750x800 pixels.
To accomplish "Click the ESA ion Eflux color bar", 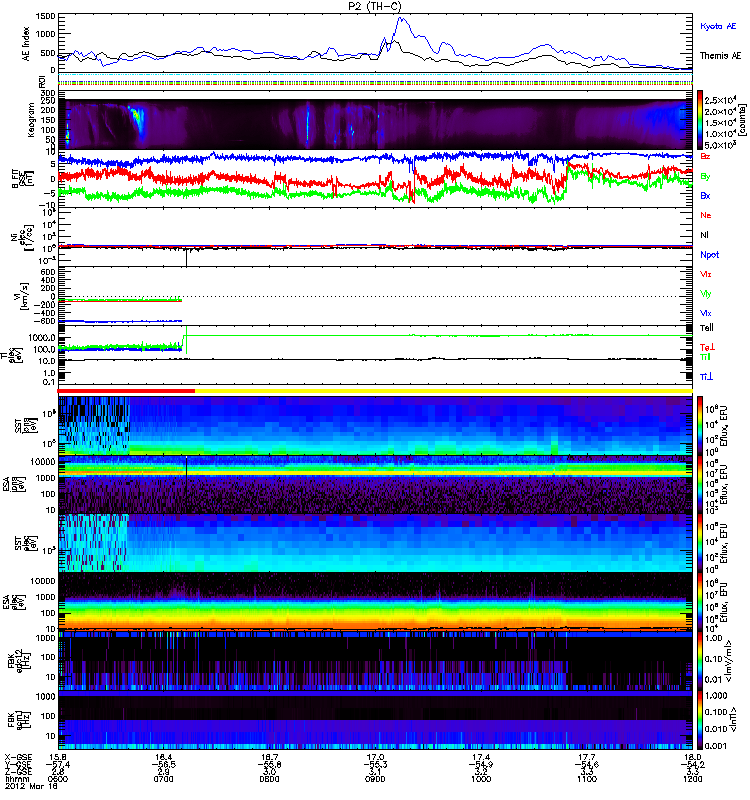I will tap(701, 485).
